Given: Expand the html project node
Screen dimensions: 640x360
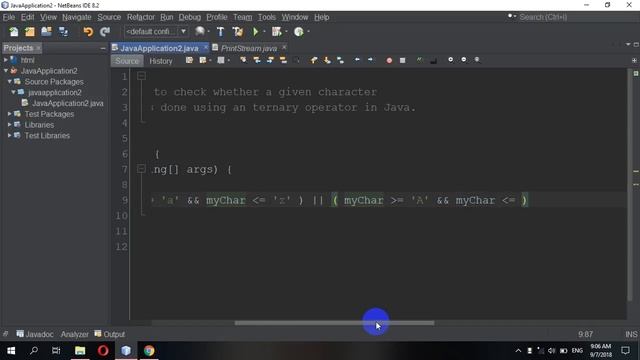Looking at the screenshot, I should pos(6,60).
